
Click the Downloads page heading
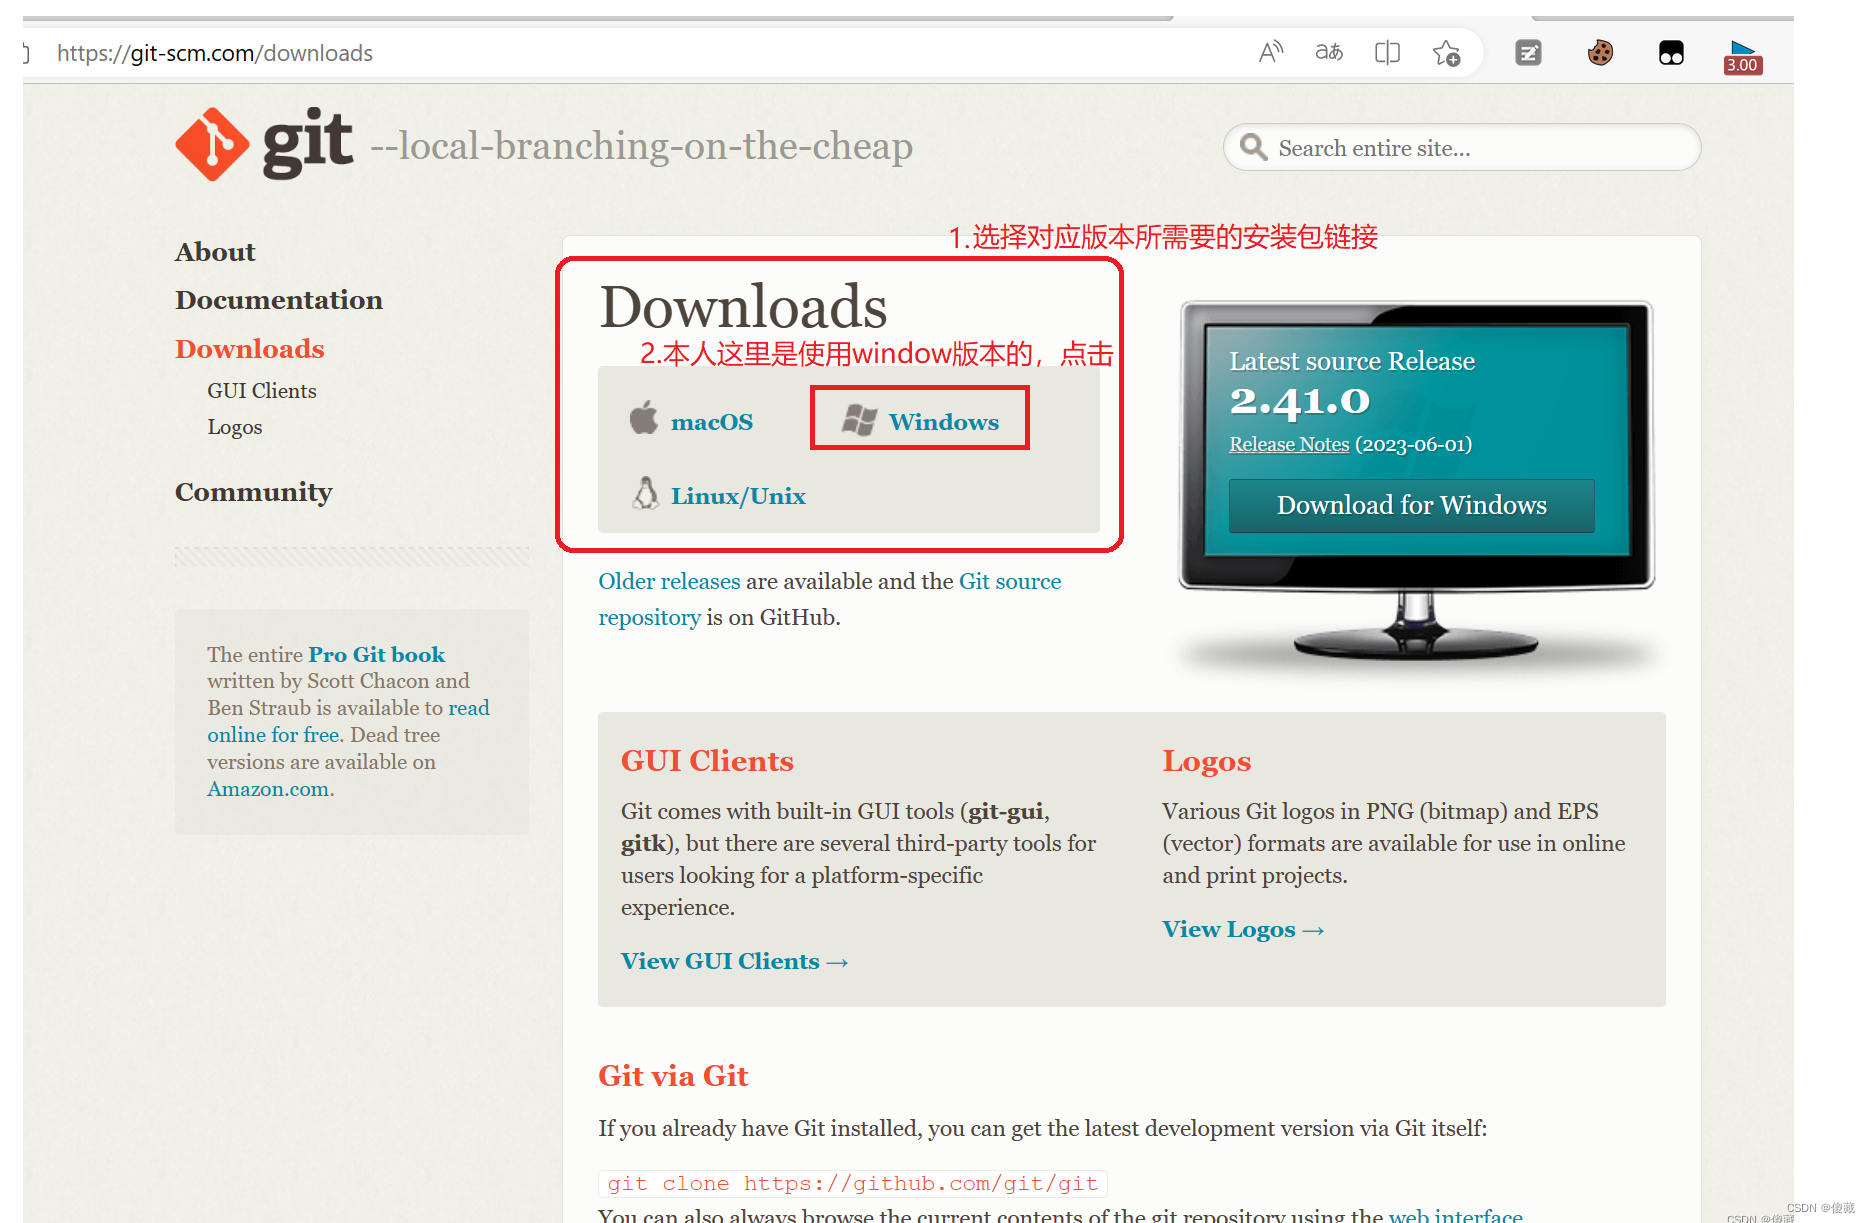(743, 306)
